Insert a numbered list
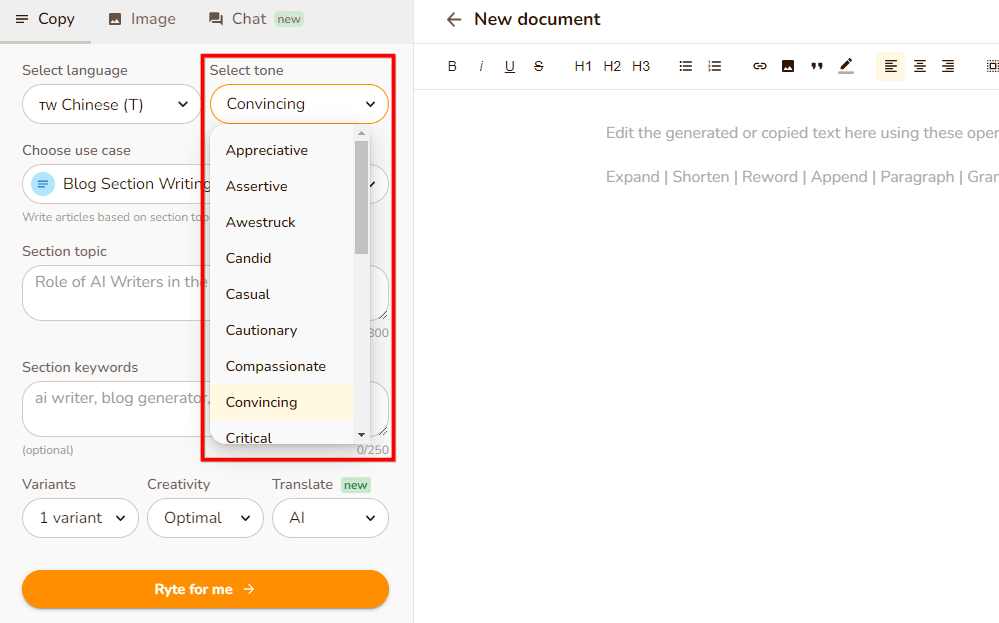Screen dimensions: 999x623 715,66
